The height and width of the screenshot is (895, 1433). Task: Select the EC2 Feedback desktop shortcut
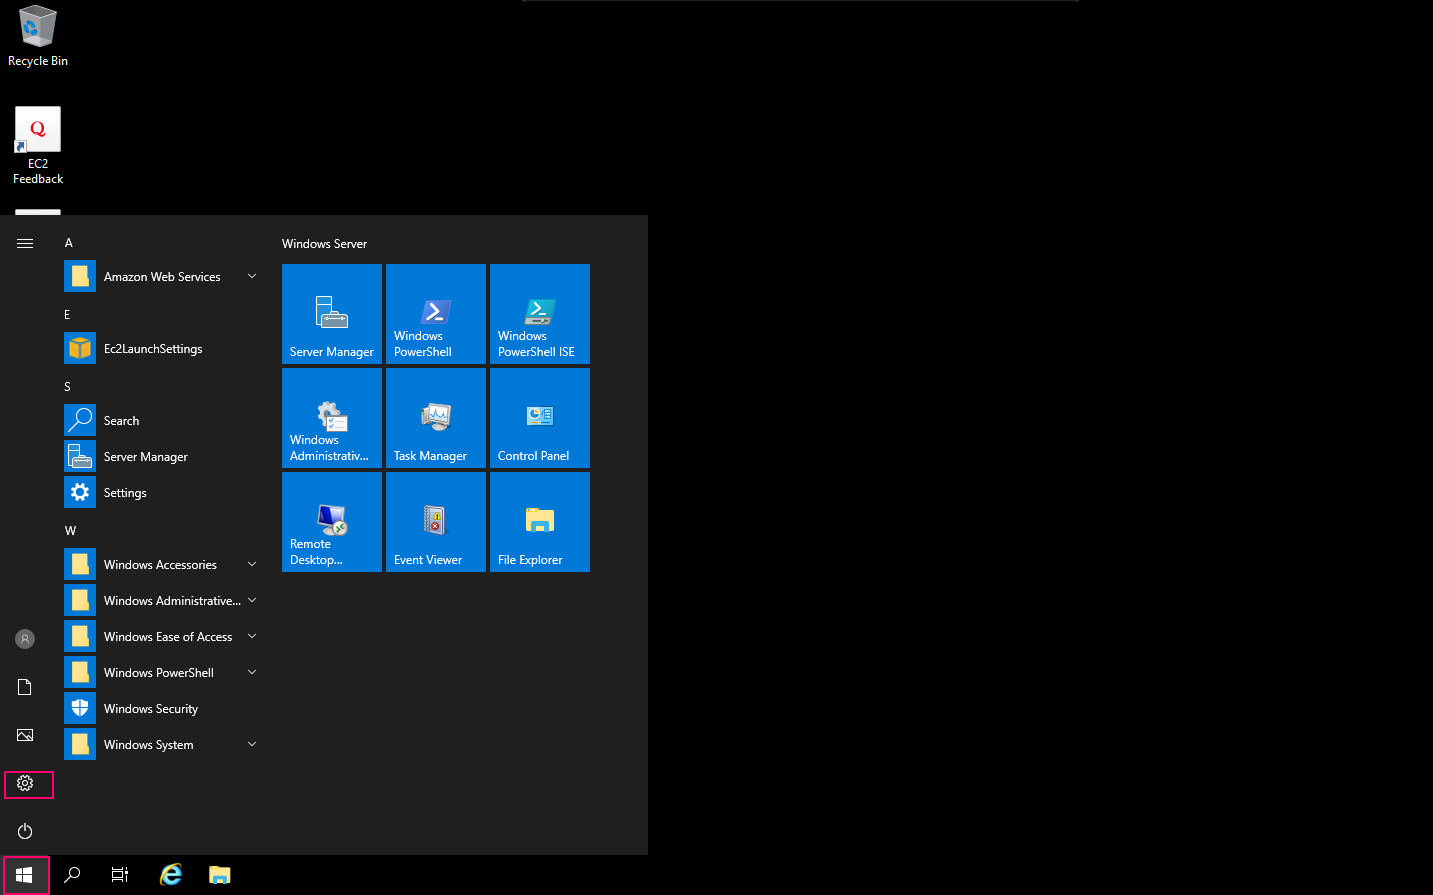click(38, 146)
